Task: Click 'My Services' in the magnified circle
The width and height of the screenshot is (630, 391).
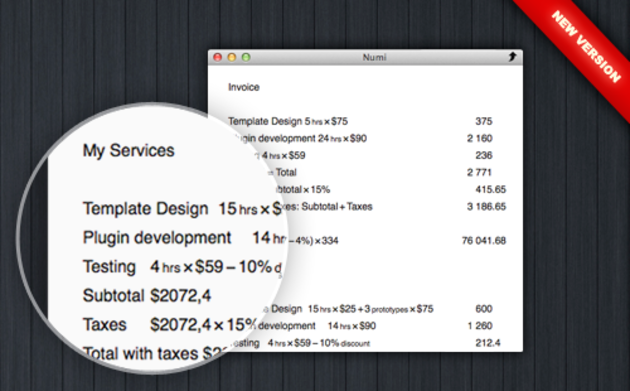Action: (x=129, y=151)
